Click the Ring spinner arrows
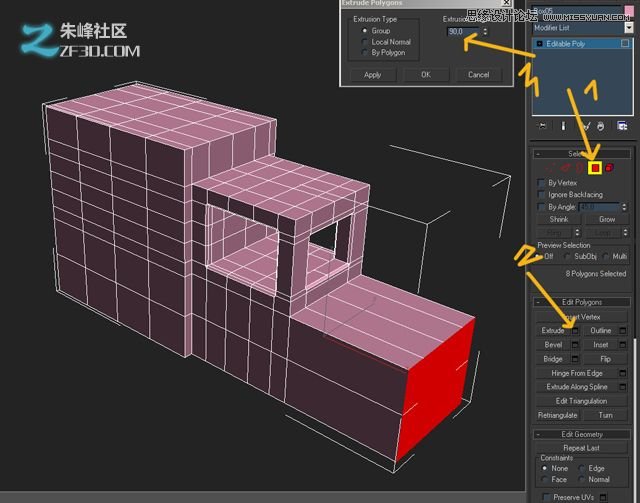This screenshot has height=503, width=640. pos(577,233)
